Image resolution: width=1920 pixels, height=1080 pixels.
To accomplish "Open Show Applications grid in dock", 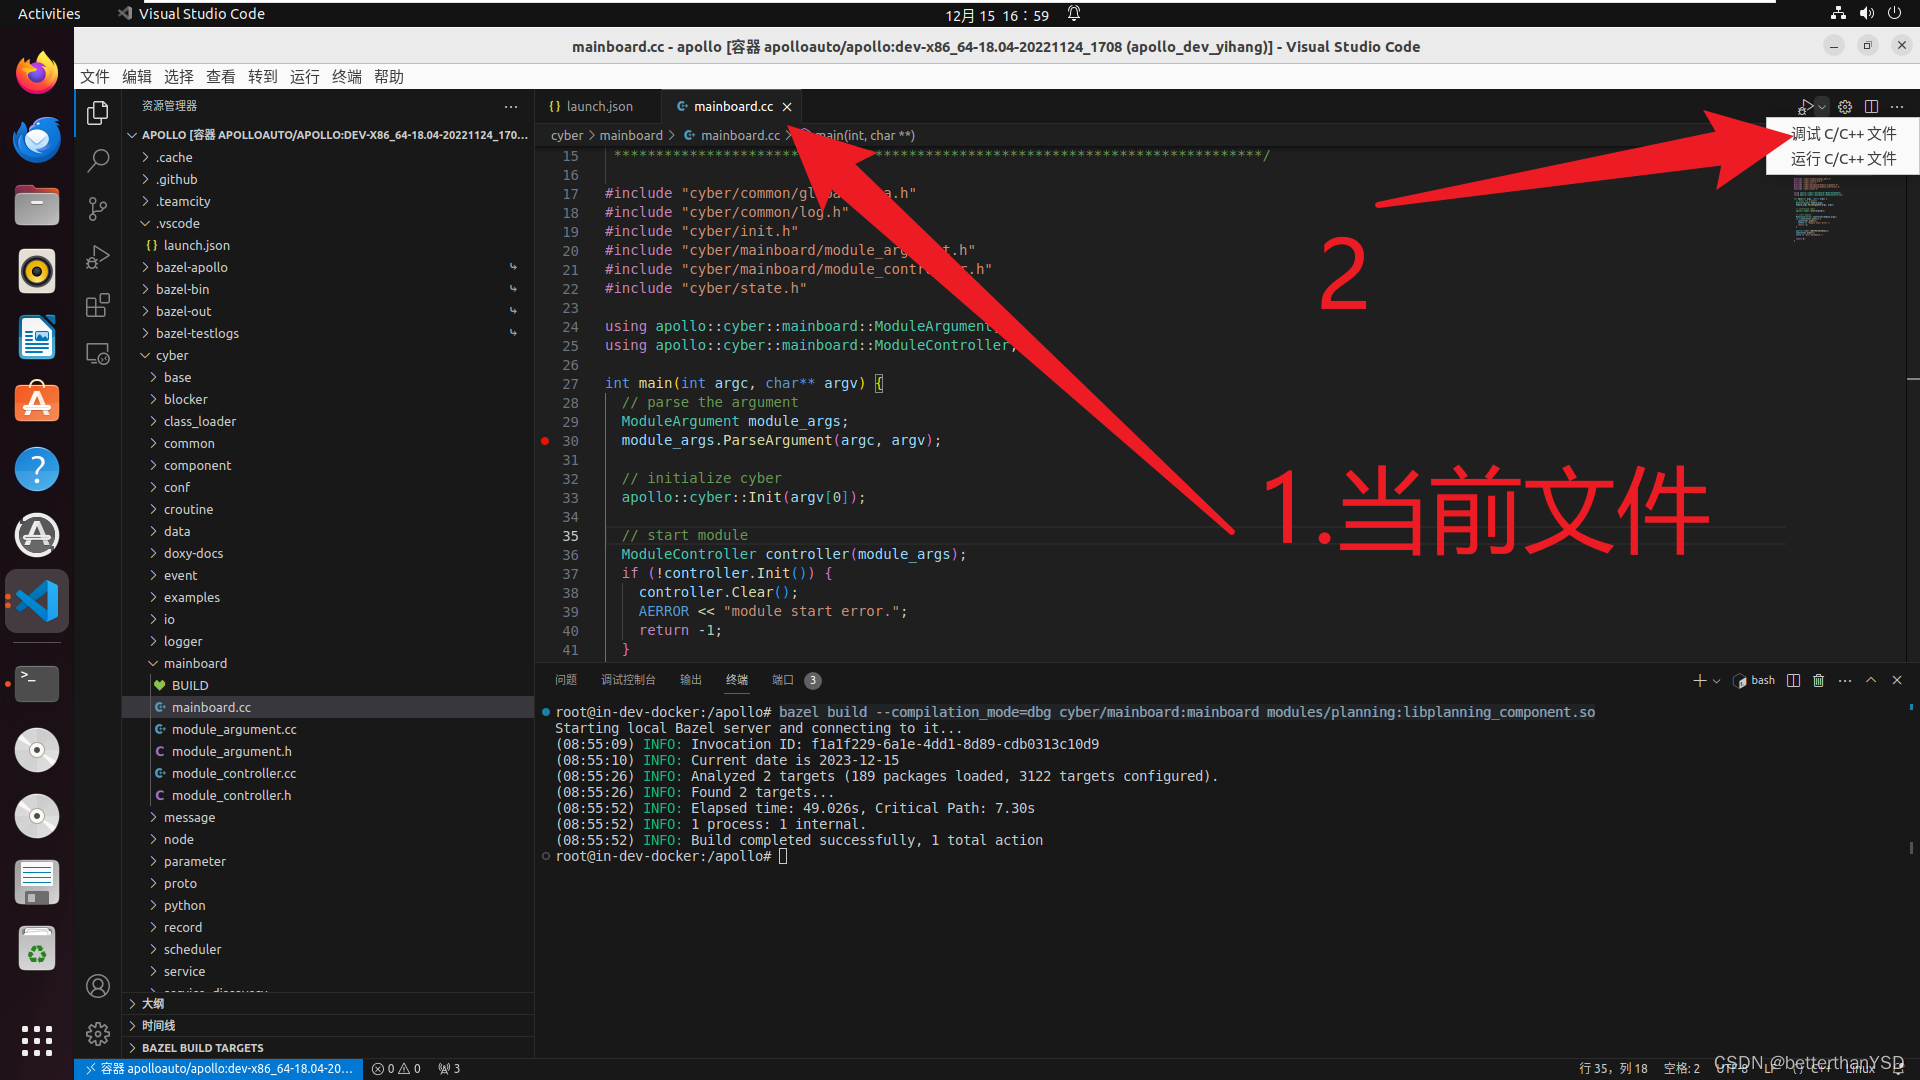I will (37, 1040).
